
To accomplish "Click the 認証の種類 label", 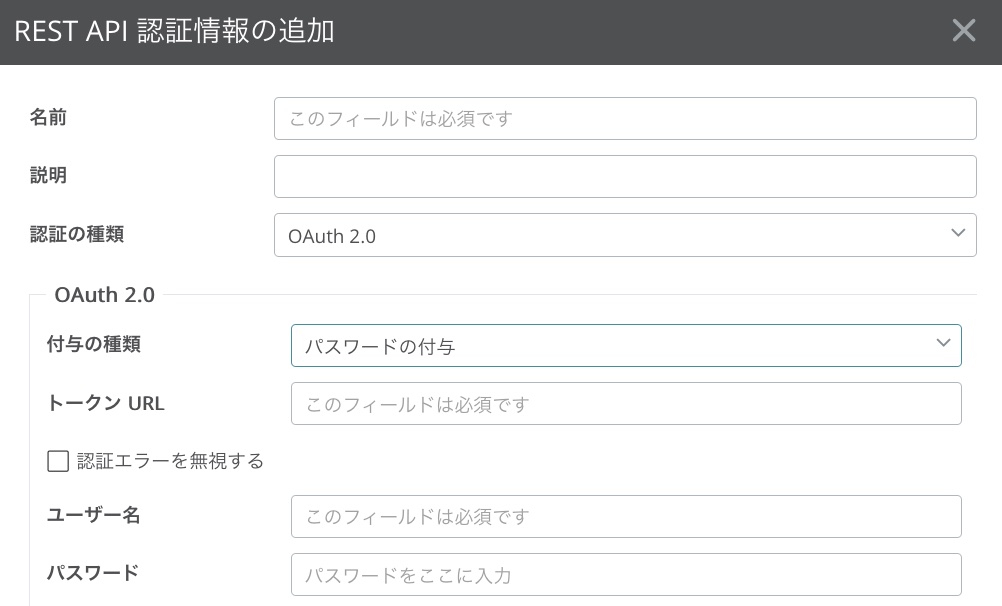I will click(x=77, y=234).
